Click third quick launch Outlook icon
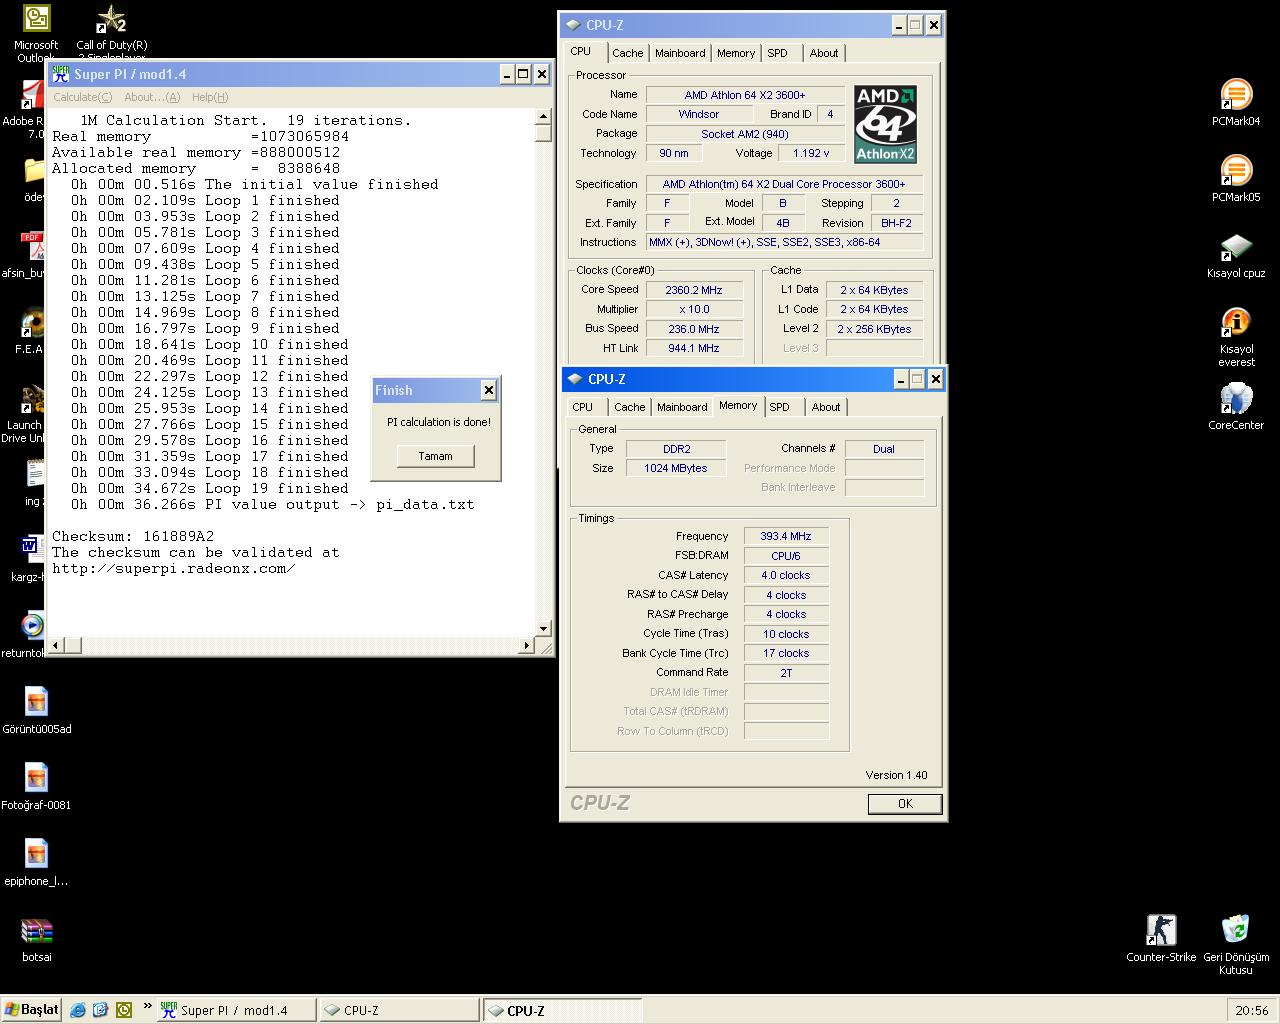 (x=123, y=1010)
